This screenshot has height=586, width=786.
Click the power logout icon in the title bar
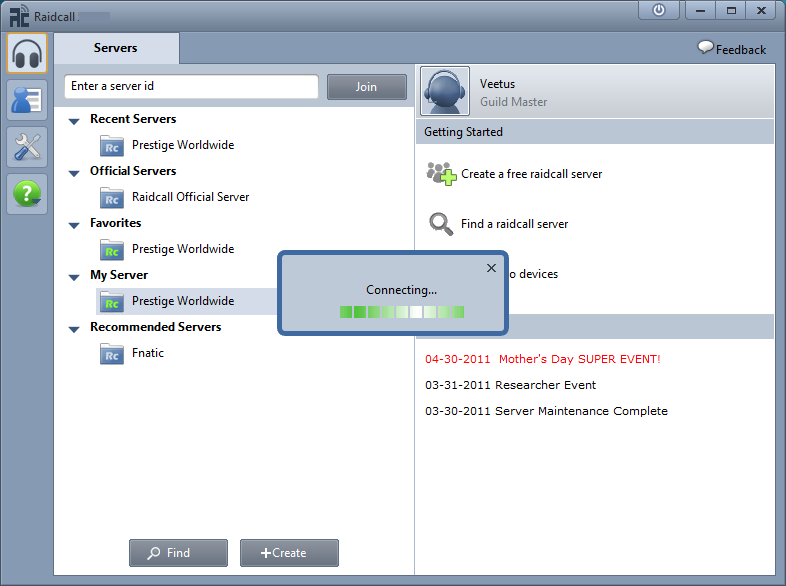(x=659, y=10)
